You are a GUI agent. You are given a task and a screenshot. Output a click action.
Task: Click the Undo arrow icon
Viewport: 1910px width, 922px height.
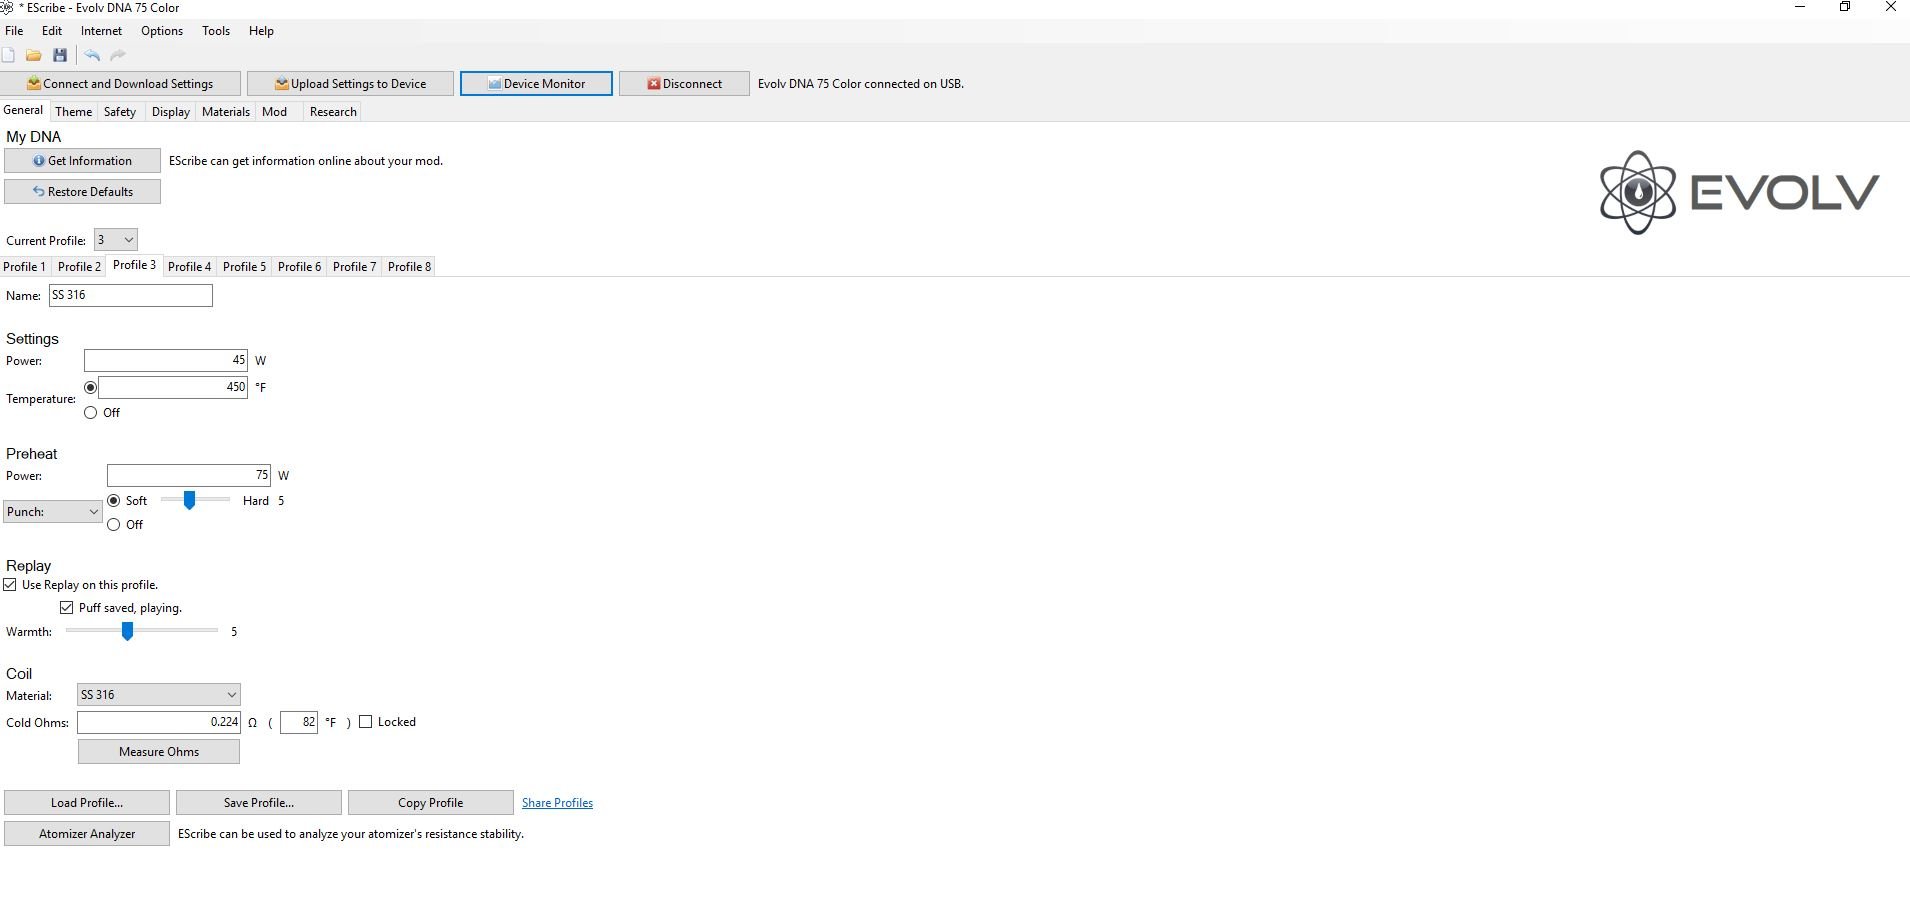point(92,56)
